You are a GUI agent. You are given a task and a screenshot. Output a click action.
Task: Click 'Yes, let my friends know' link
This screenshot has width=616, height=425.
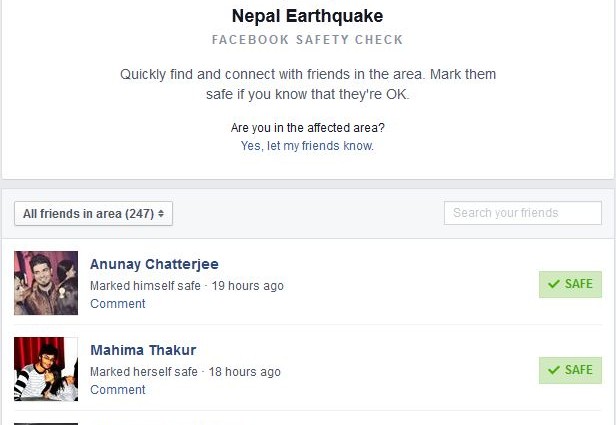coord(307,146)
